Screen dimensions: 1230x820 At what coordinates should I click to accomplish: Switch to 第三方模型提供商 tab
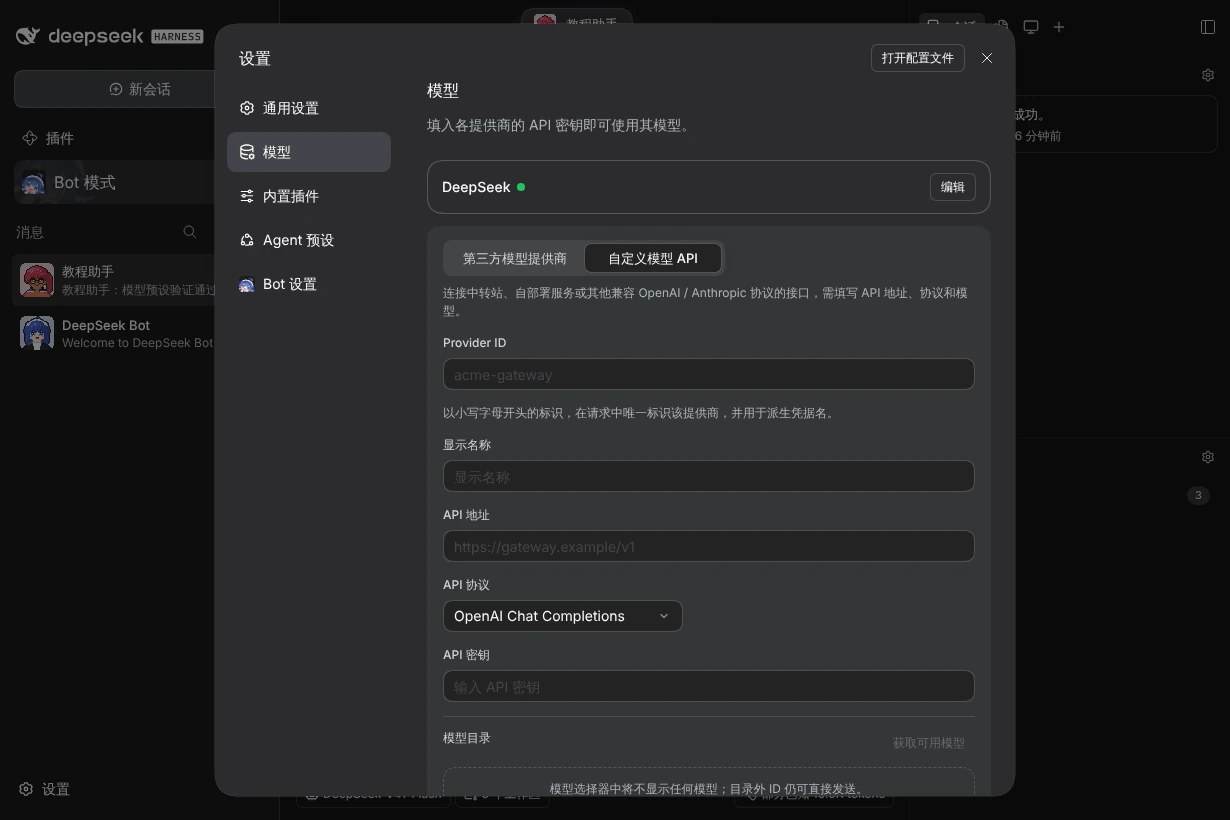(515, 258)
